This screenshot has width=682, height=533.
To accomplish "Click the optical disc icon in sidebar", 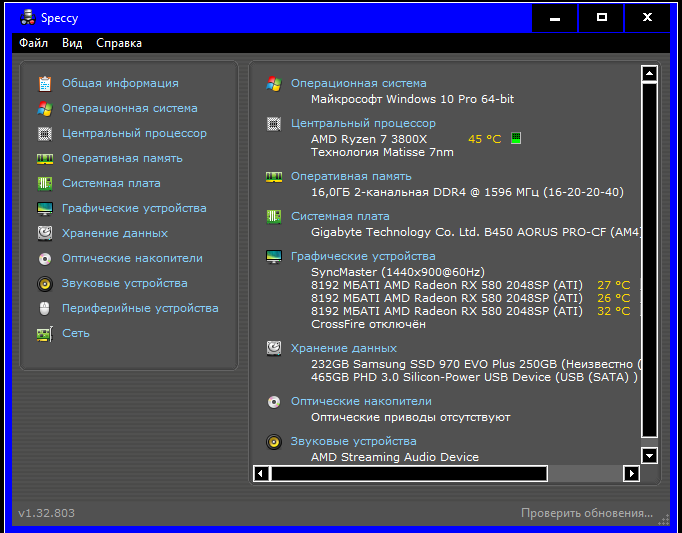I will (45, 259).
